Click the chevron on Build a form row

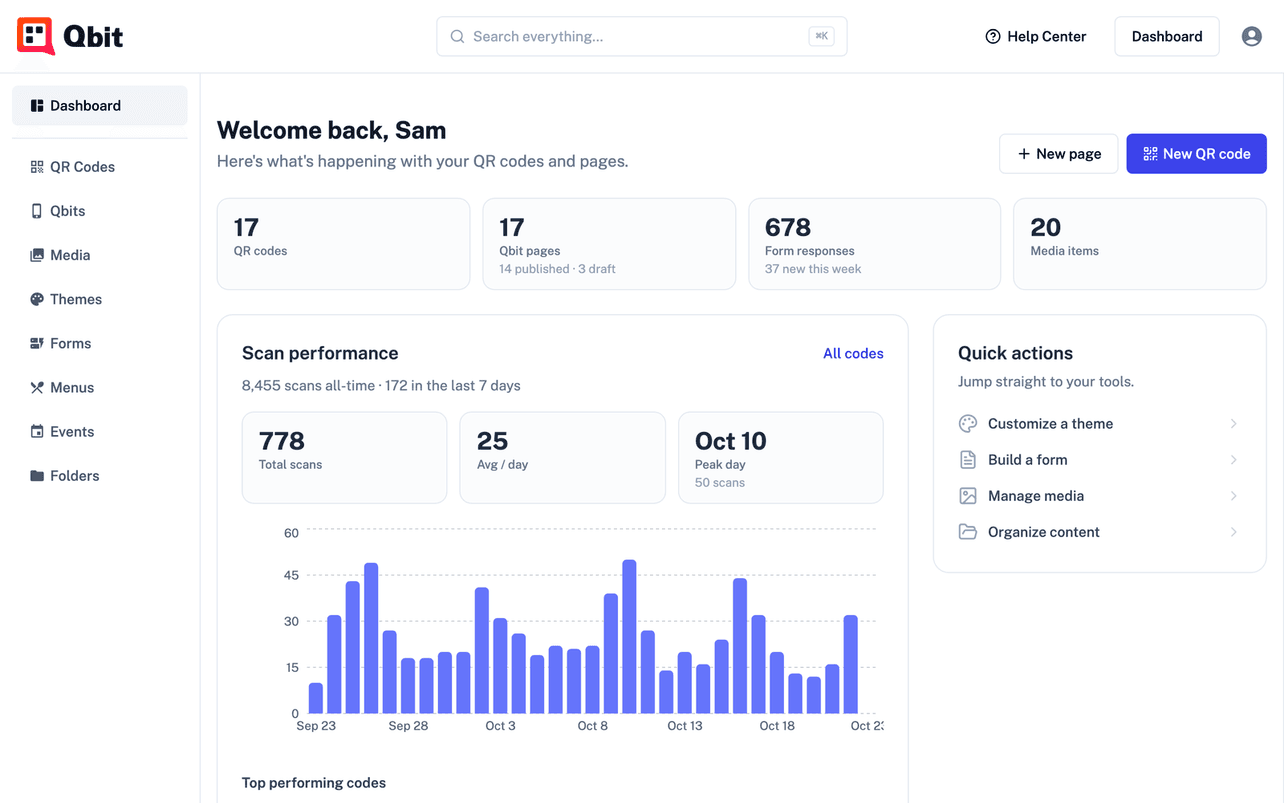(1233, 460)
